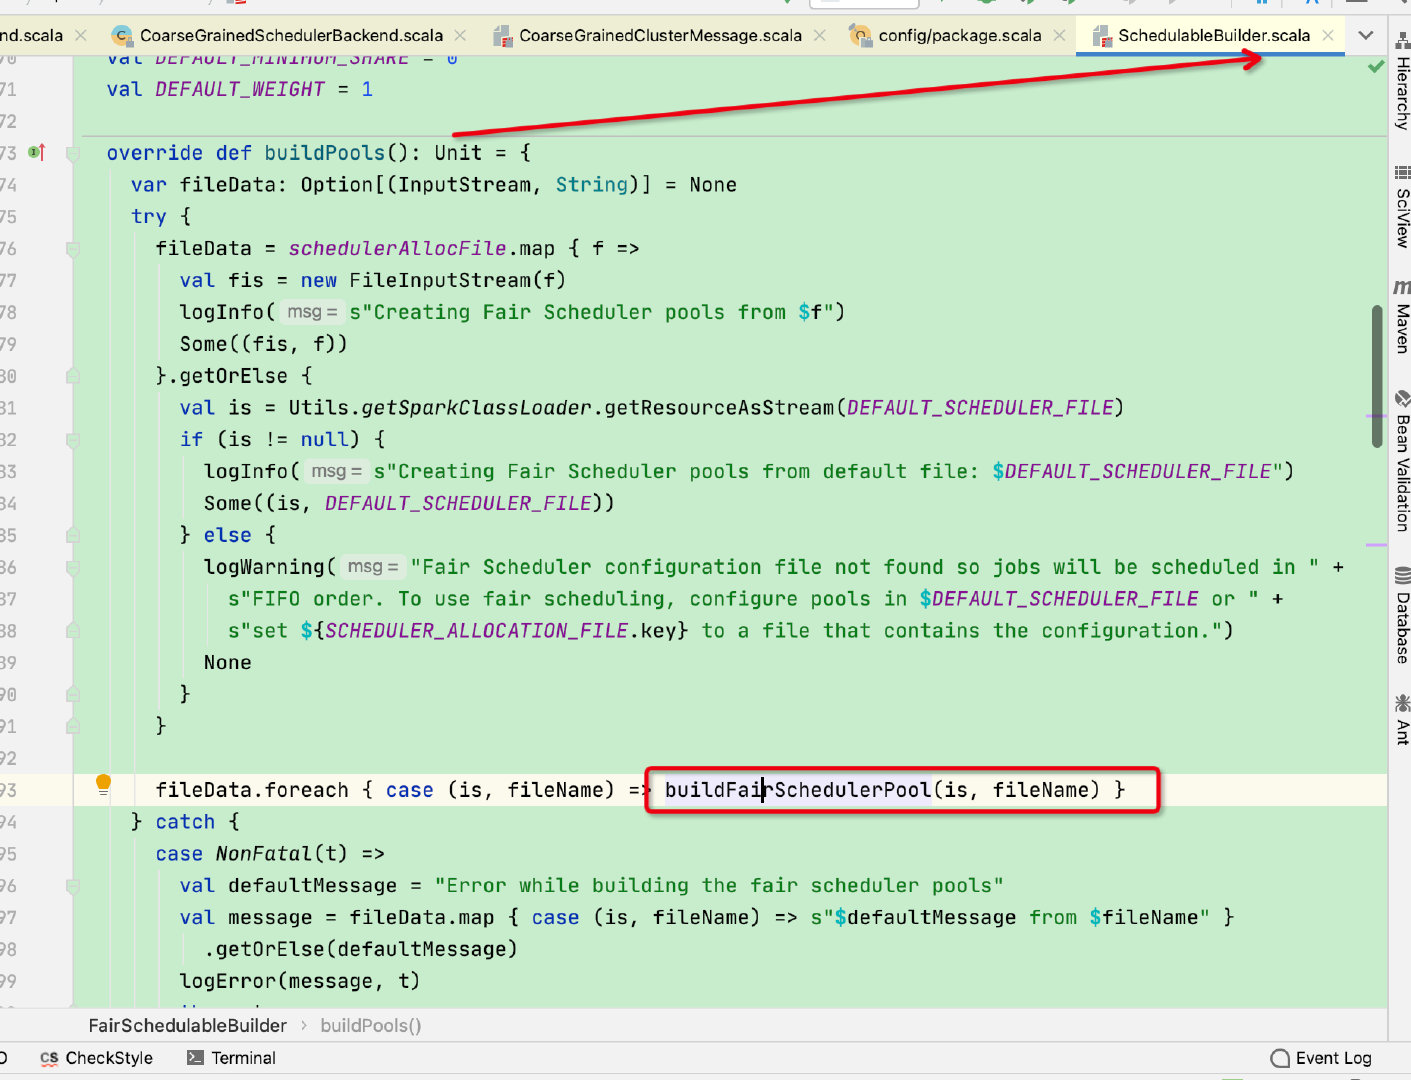The image size is (1411, 1080).
Task: Click the NonFatal(t) case pattern
Action: click(282, 854)
